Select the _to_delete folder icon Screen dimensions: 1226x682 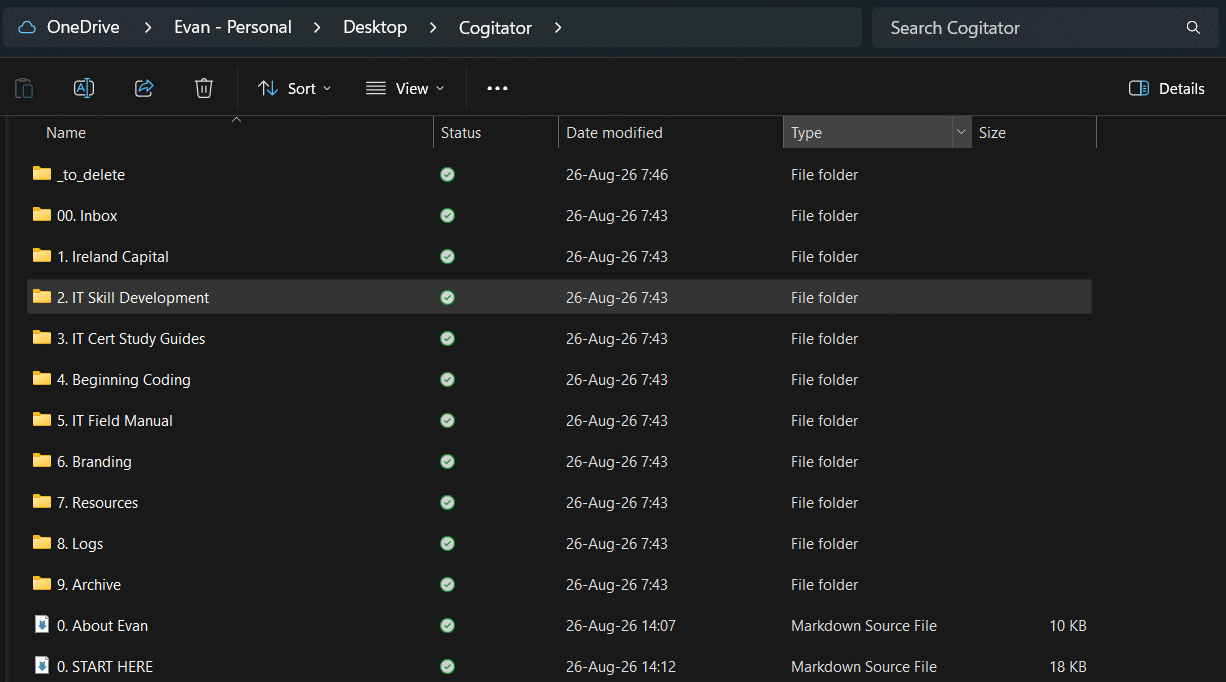(42, 174)
